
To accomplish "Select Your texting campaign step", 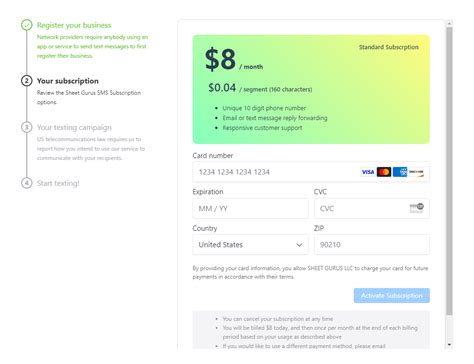I will (74, 128).
